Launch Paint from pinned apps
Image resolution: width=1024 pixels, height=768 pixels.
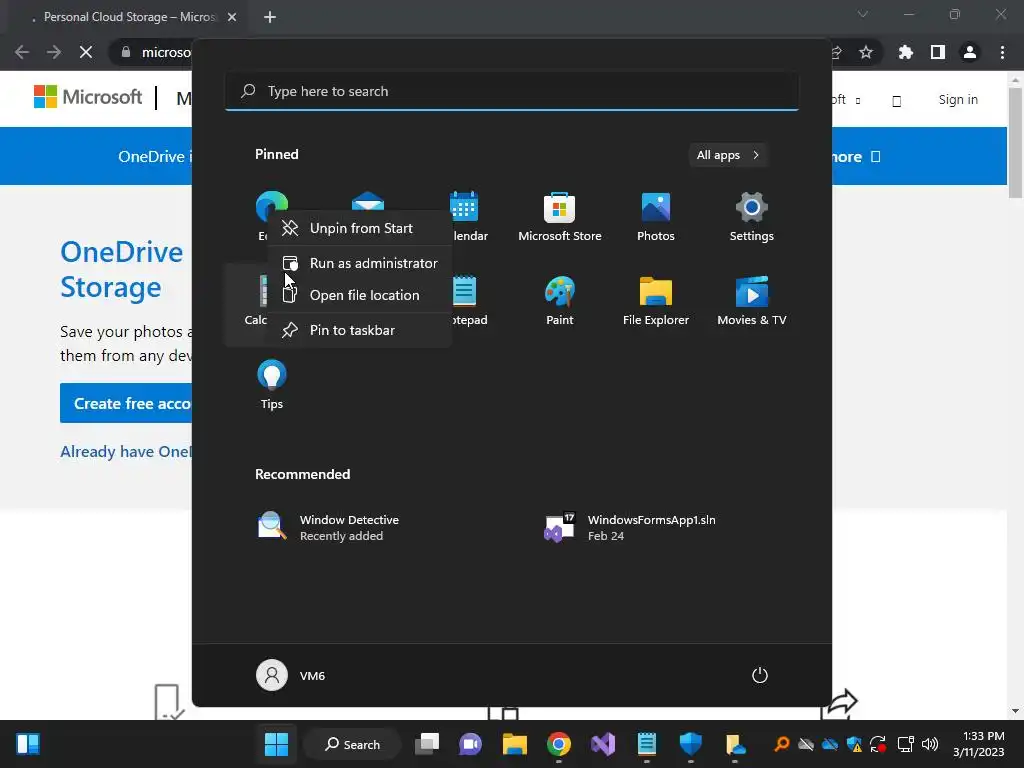coord(560,301)
